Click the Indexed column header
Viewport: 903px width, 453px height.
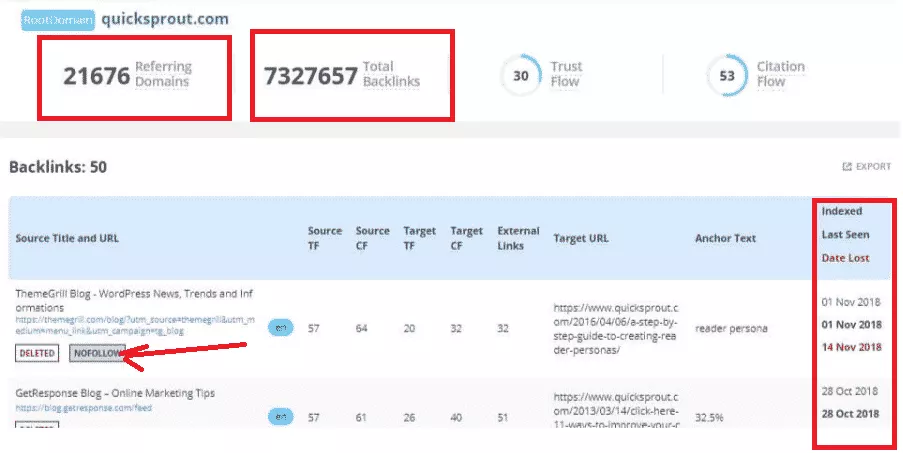click(x=841, y=211)
